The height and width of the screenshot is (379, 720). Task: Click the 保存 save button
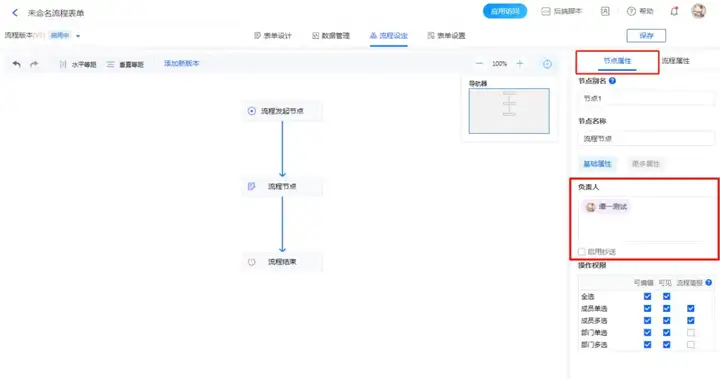(646, 35)
